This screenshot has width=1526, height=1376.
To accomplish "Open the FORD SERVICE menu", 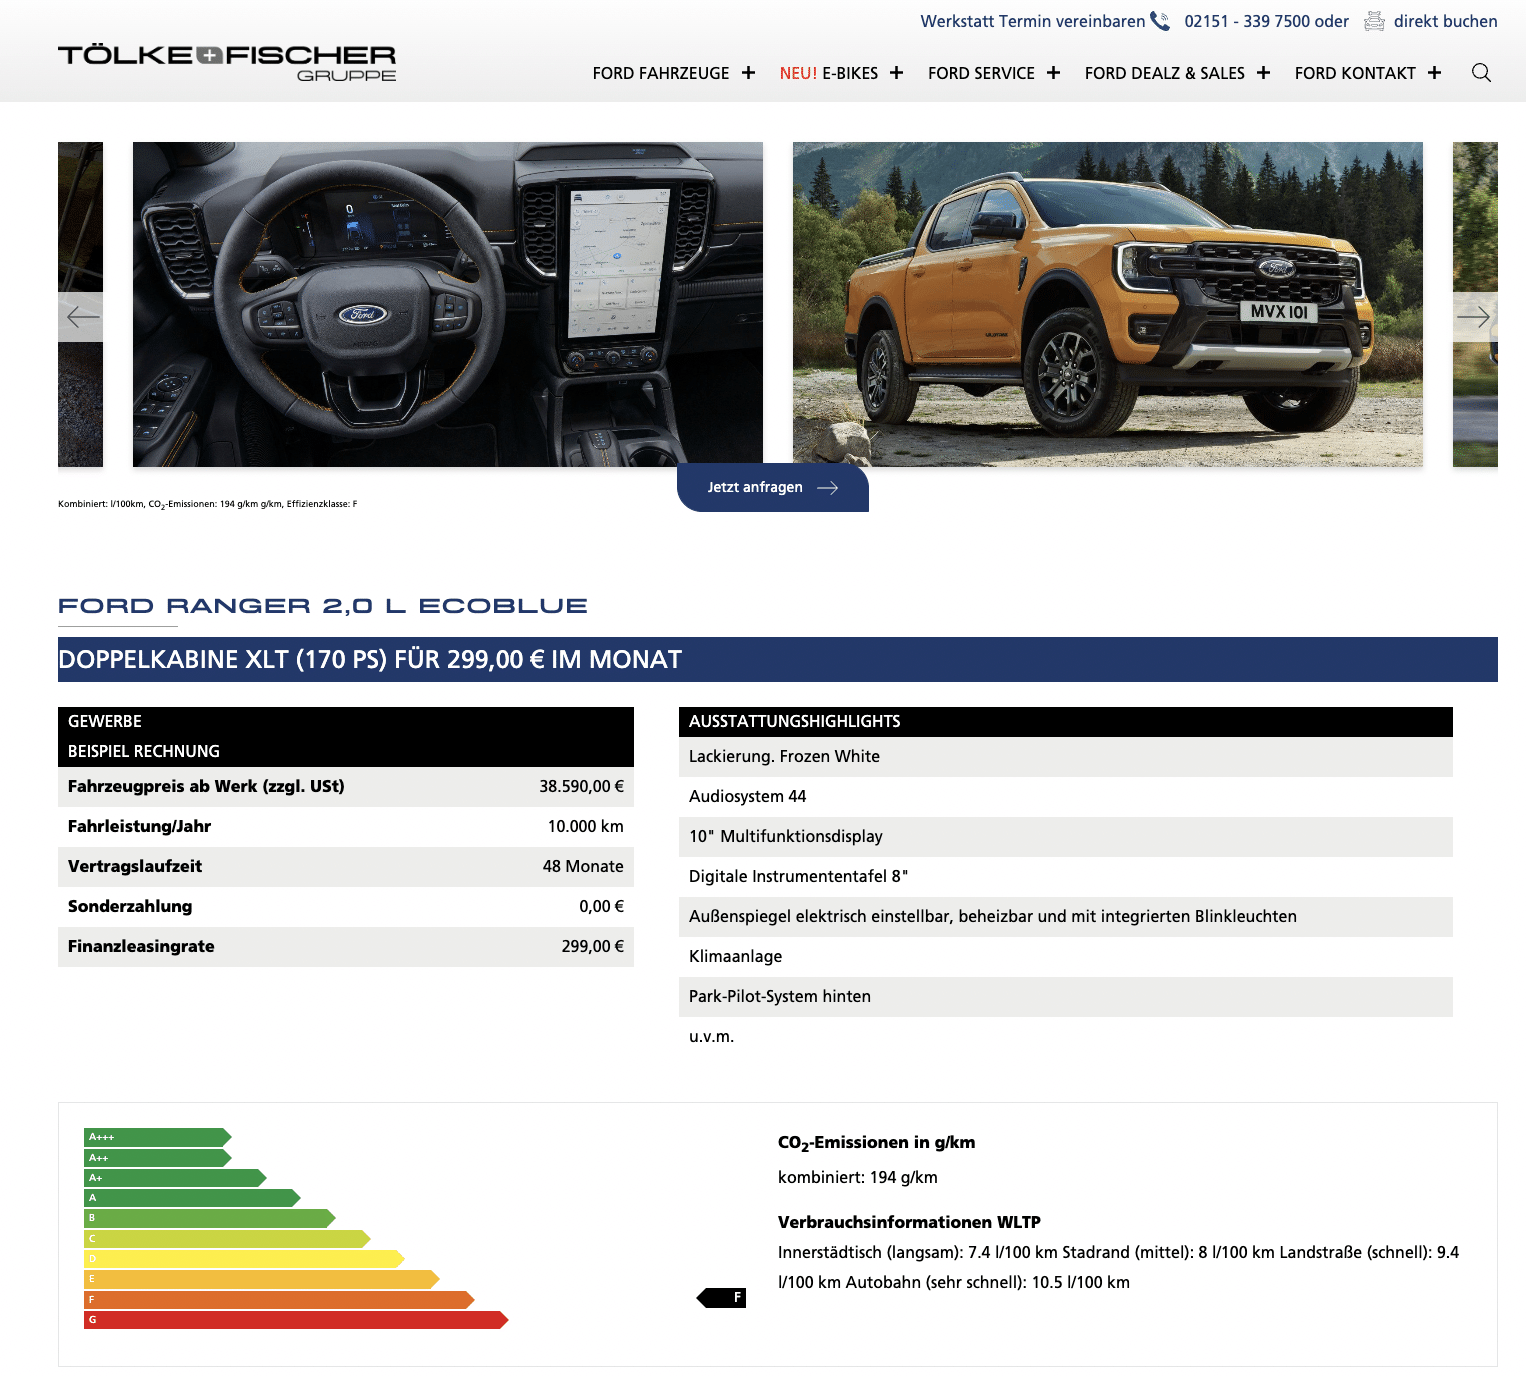I will pos(981,73).
